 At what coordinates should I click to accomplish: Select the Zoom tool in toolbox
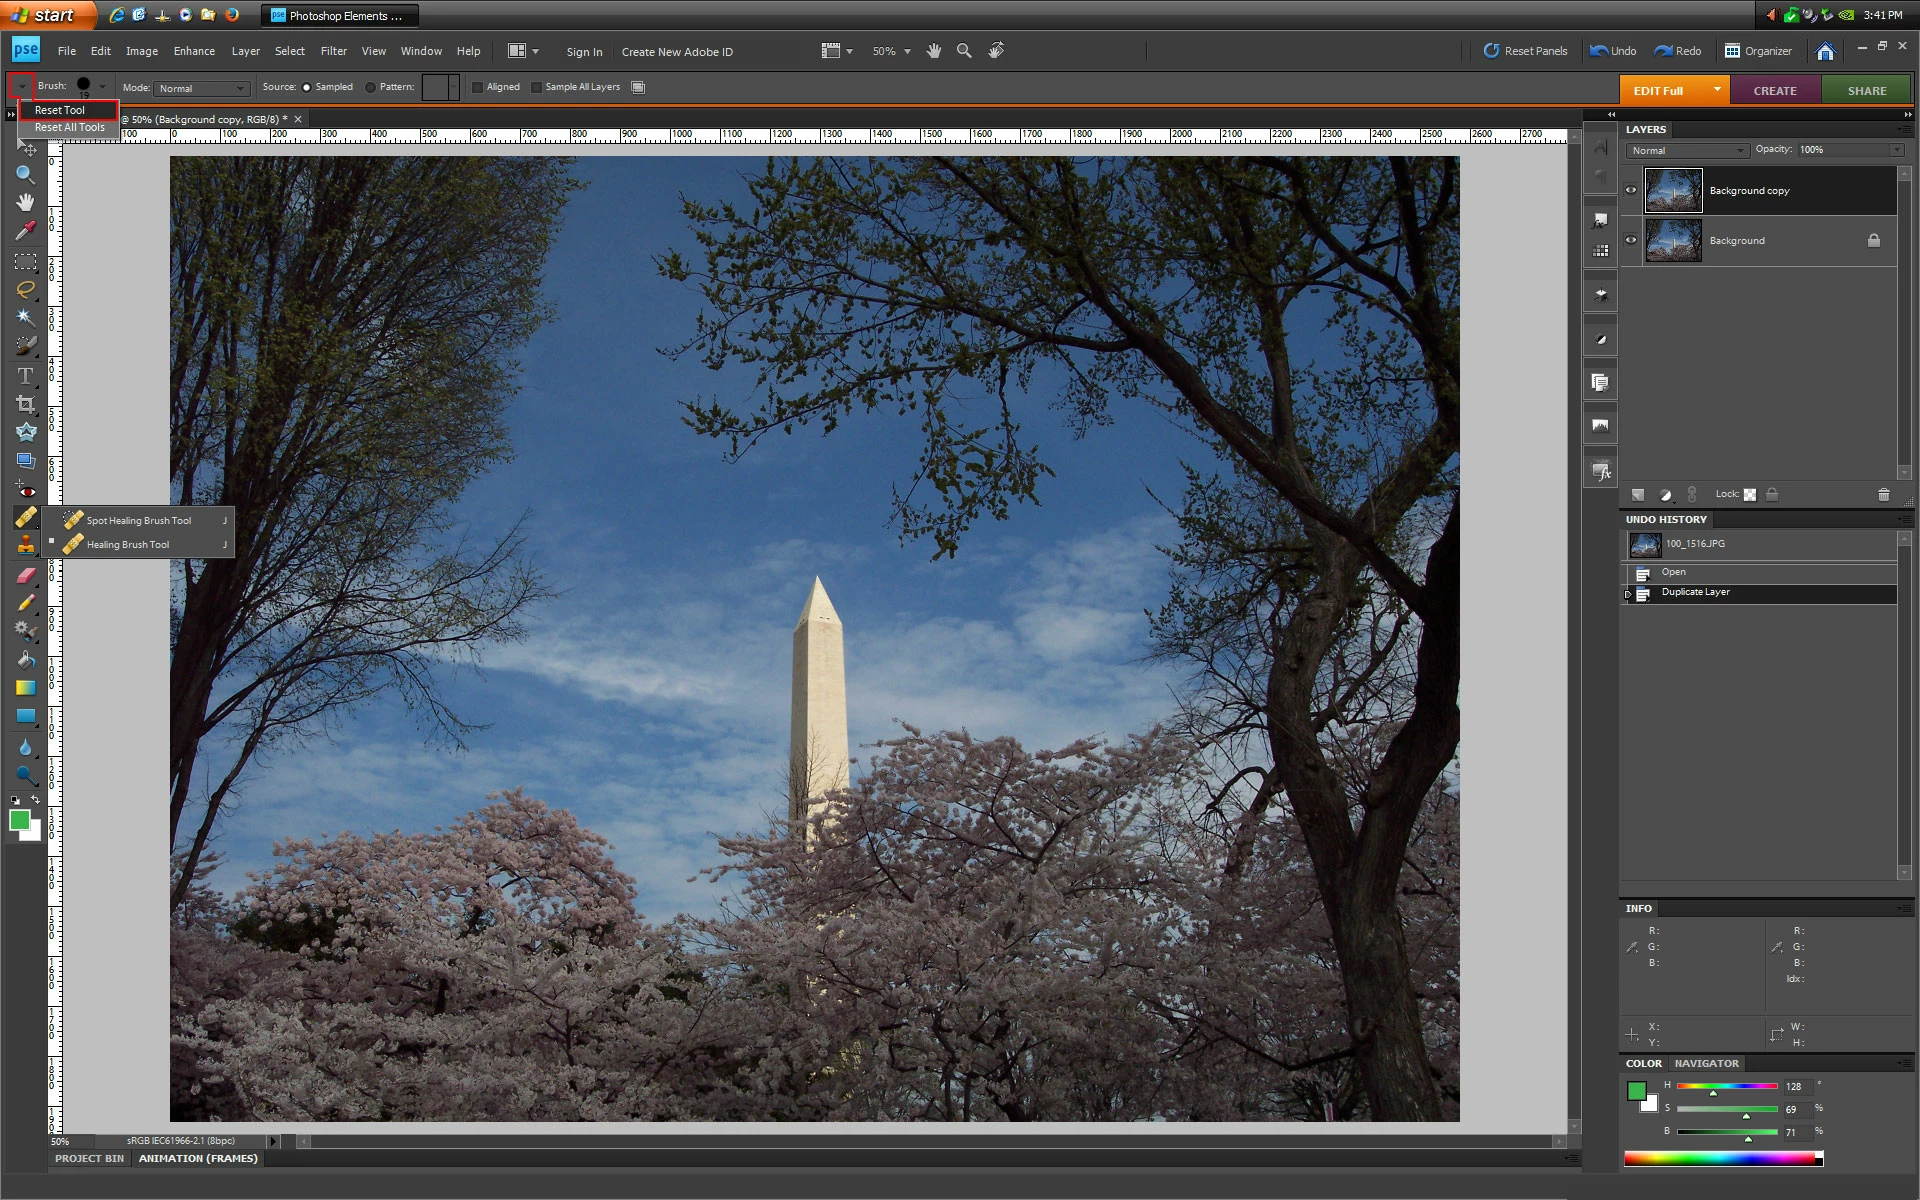[25, 175]
